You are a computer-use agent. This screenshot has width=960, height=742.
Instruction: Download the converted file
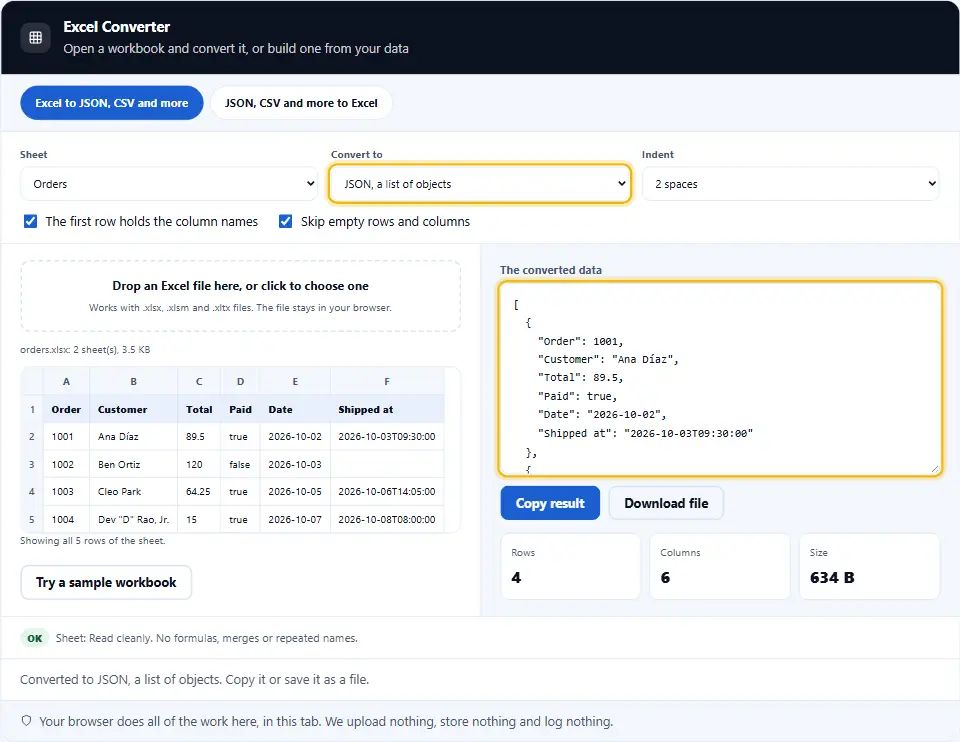[x=666, y=503]
